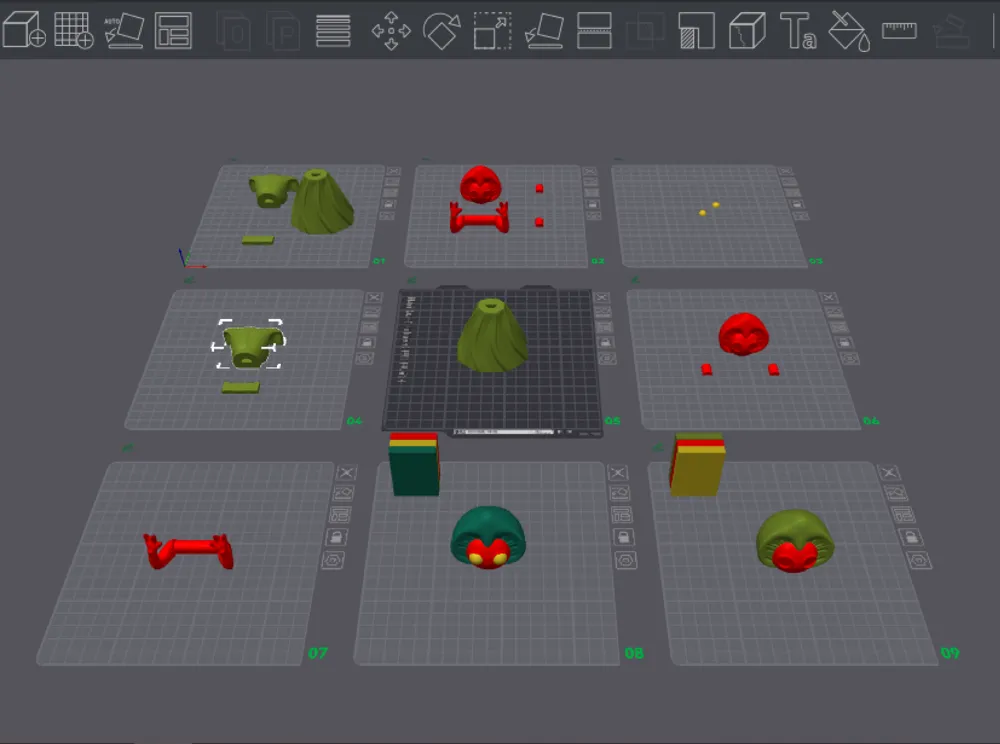
Task: Select the Measure ruler tool
Action: (899, 30)
